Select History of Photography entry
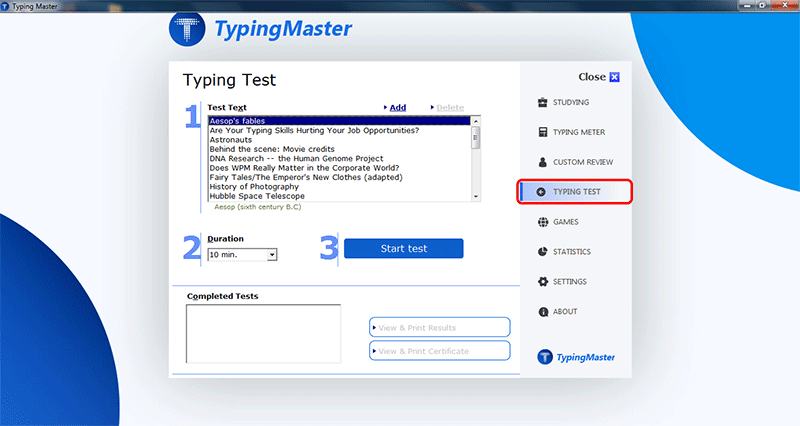The image size is (800, 426). [339, 187]
